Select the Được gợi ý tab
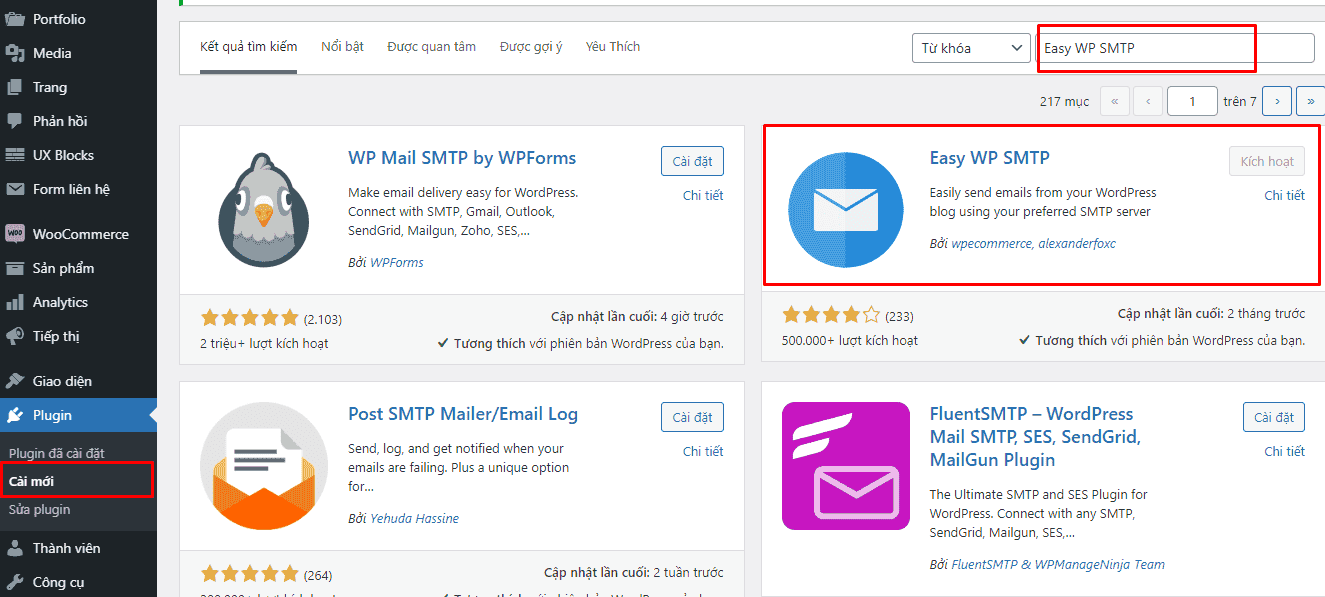 pos(531,47)
